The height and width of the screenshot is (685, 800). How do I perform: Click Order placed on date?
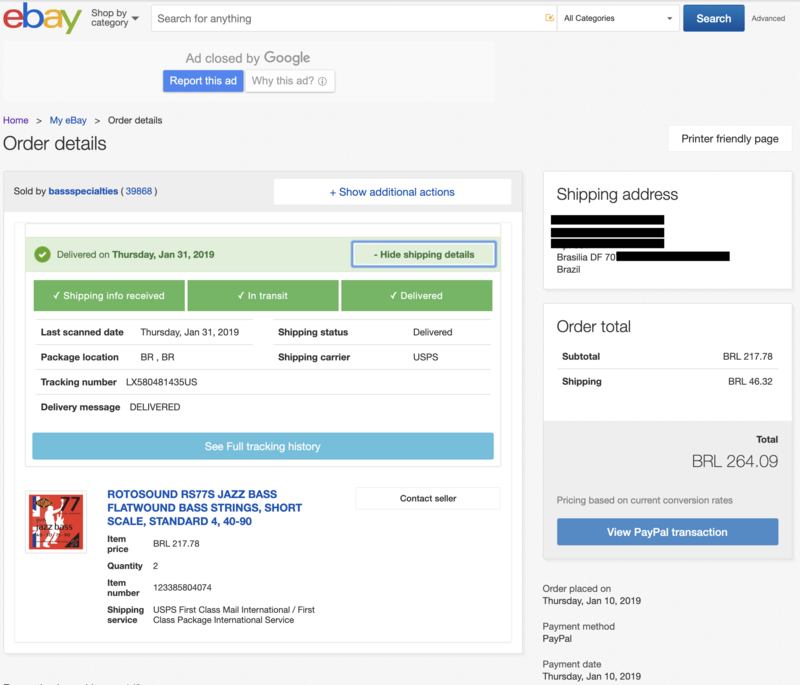point(591,601)
